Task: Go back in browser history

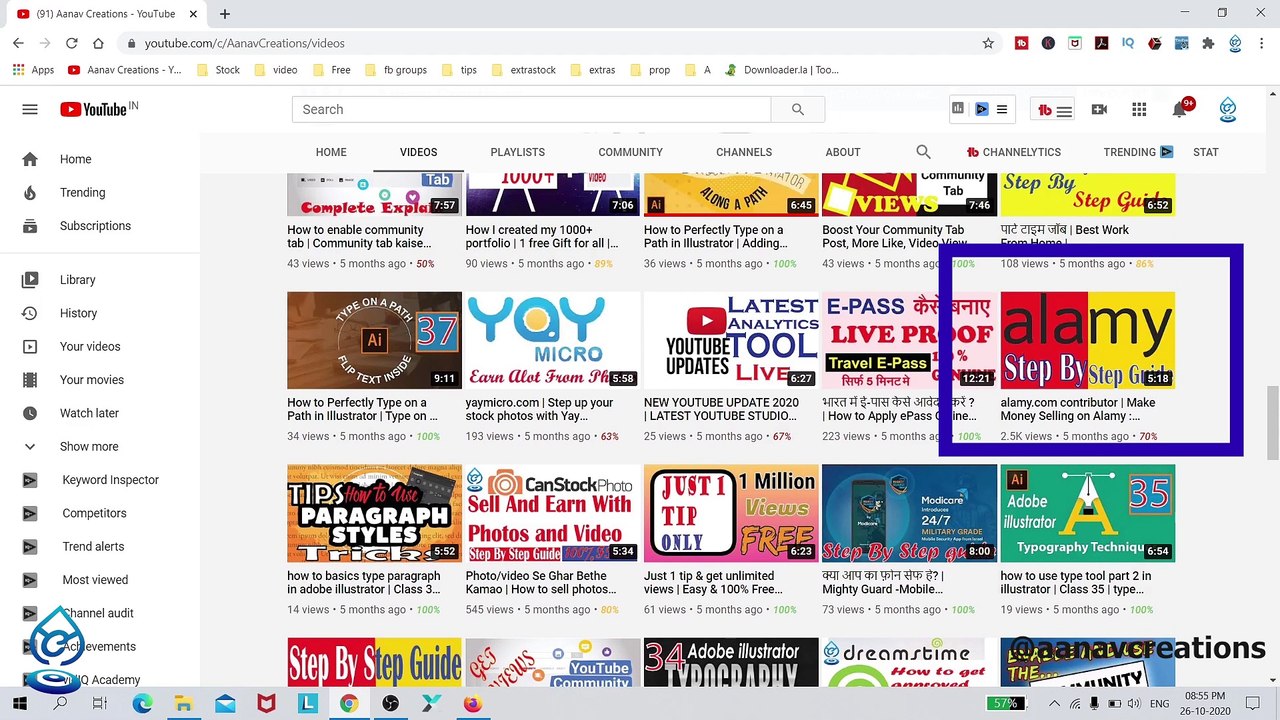Action: pyautogui.click(x=18, y=43)
